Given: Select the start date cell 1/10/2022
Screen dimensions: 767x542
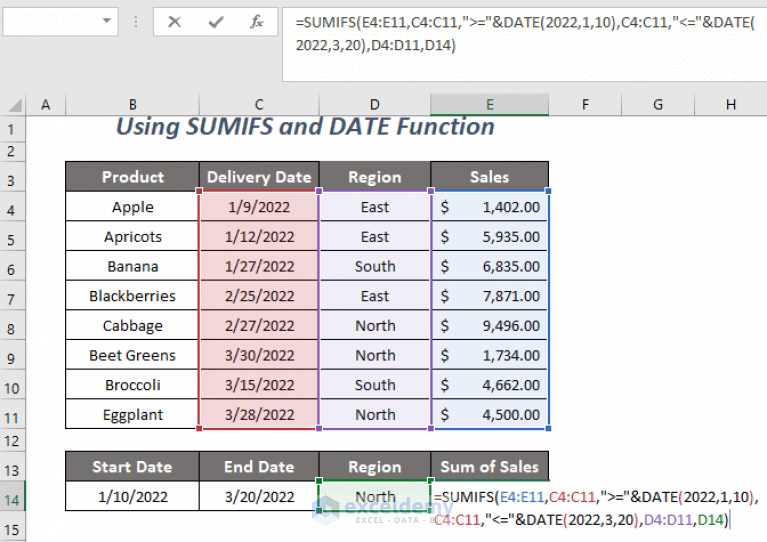Looking at the screenshot, I should point(133,497).
